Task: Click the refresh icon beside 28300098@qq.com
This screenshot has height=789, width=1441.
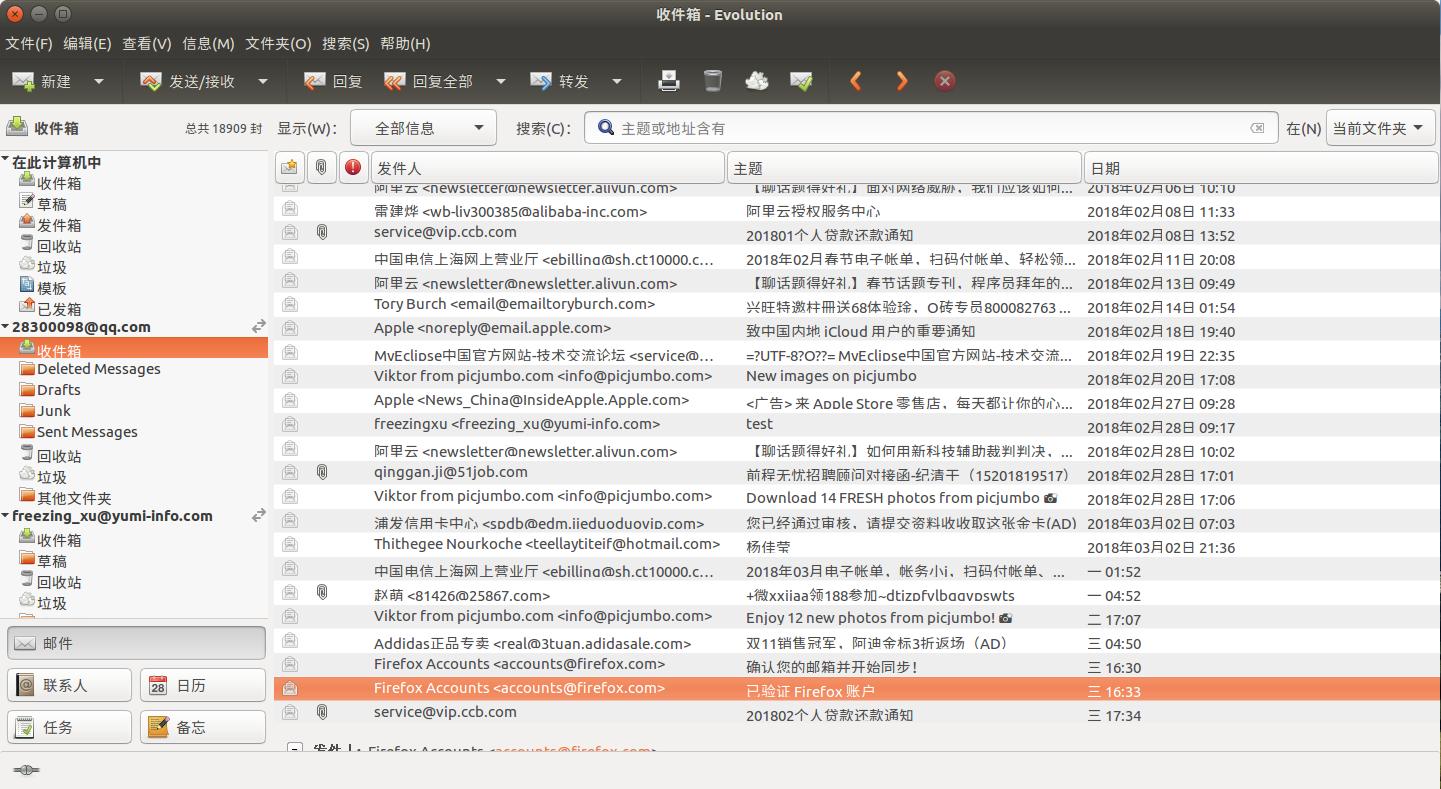Action: (258, 326)
